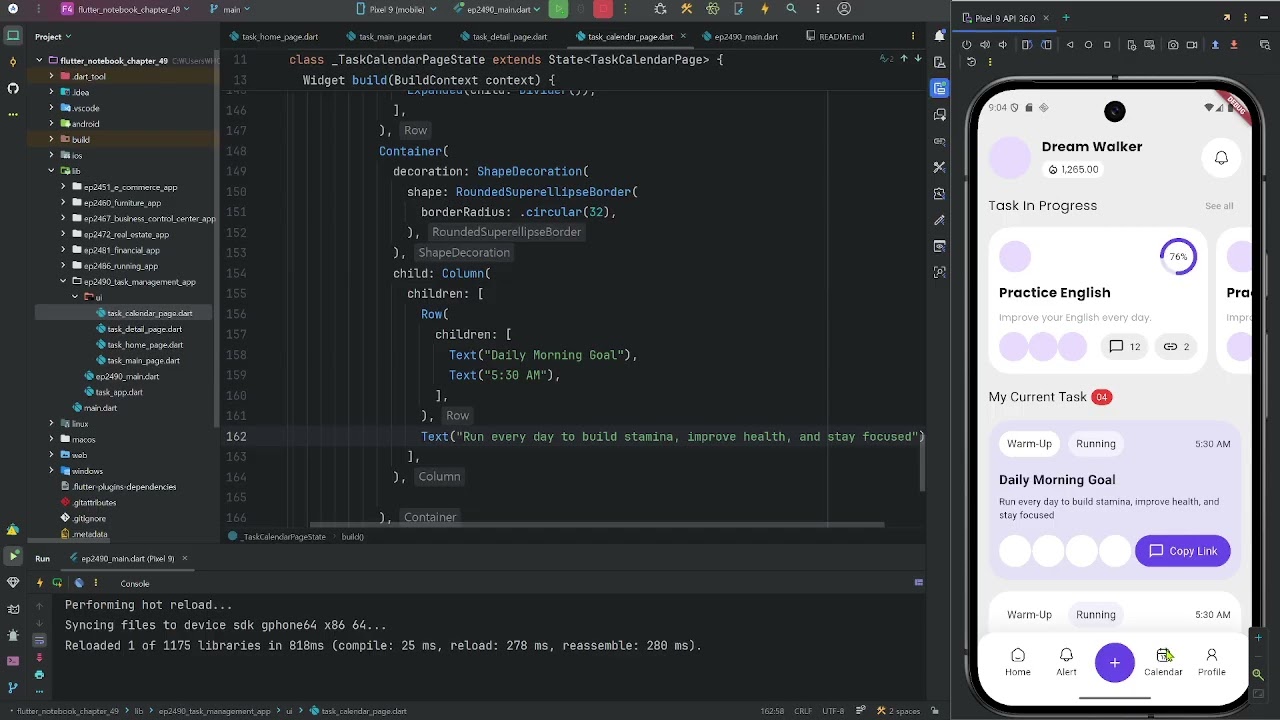
Task: Open the Project tool window folder icon
Action: [x=13, y=36]
